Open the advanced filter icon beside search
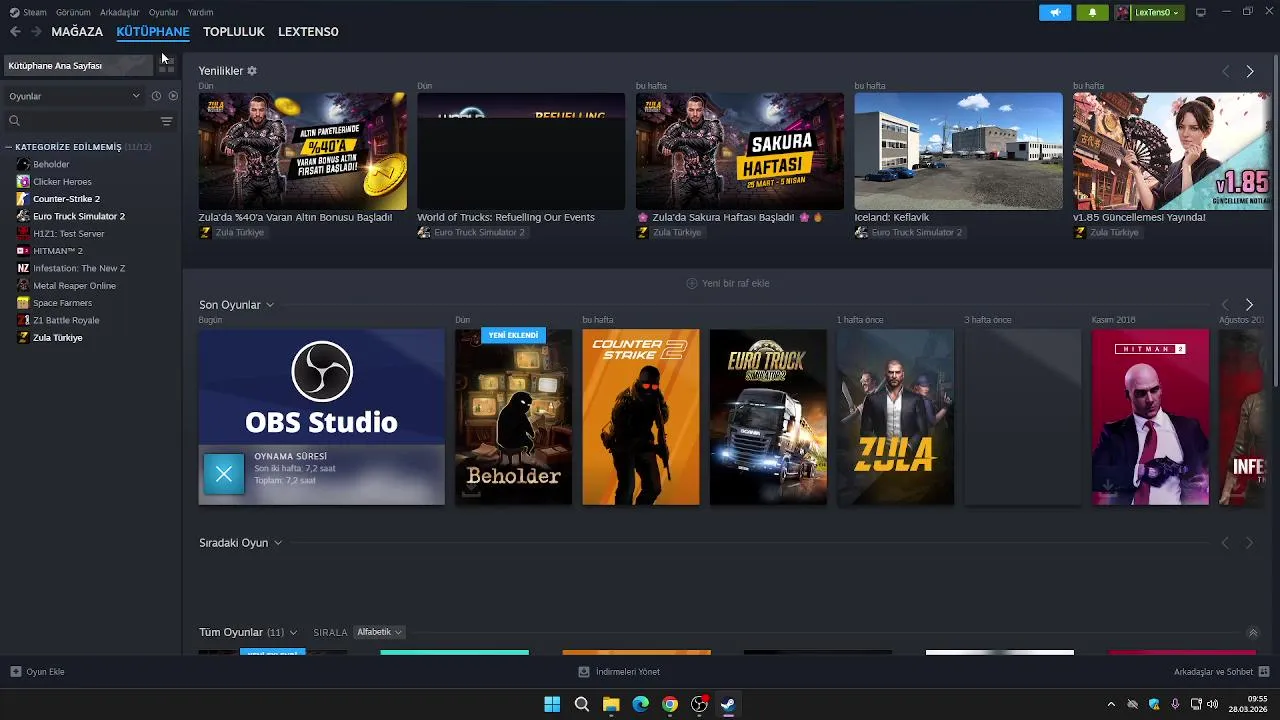This screenshot has height=720, width=1280. [x=166, y=121]
